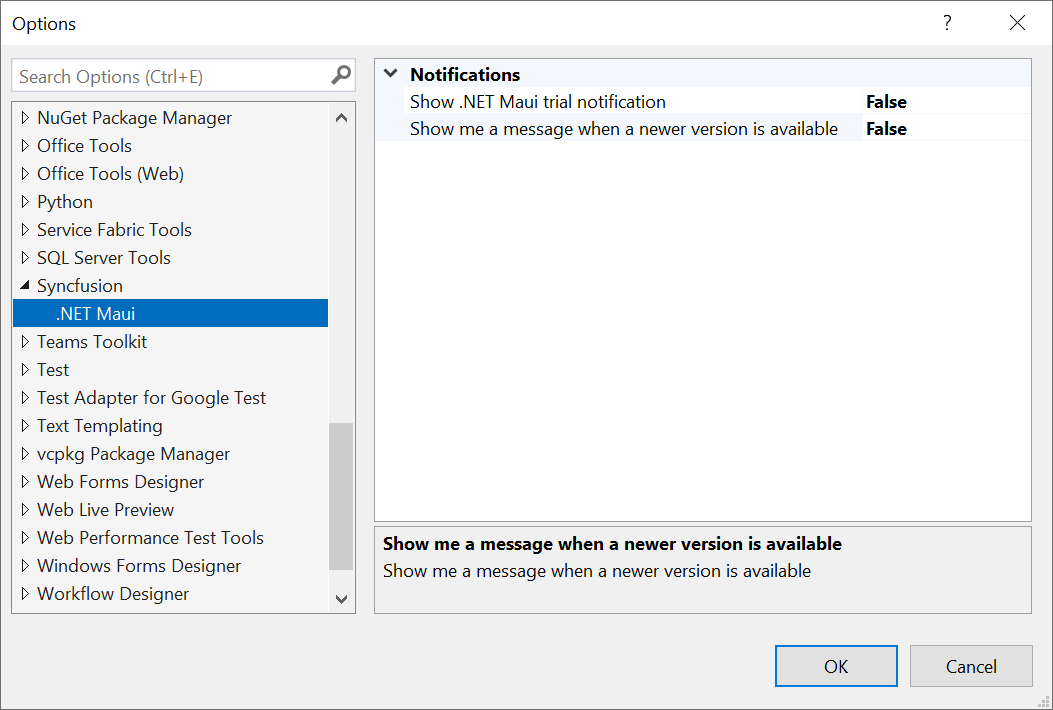Expand the Python options node
Image resolution: width=1053 pixels, height=710 pixels.
pyautogui.click(x=25, y=202)
